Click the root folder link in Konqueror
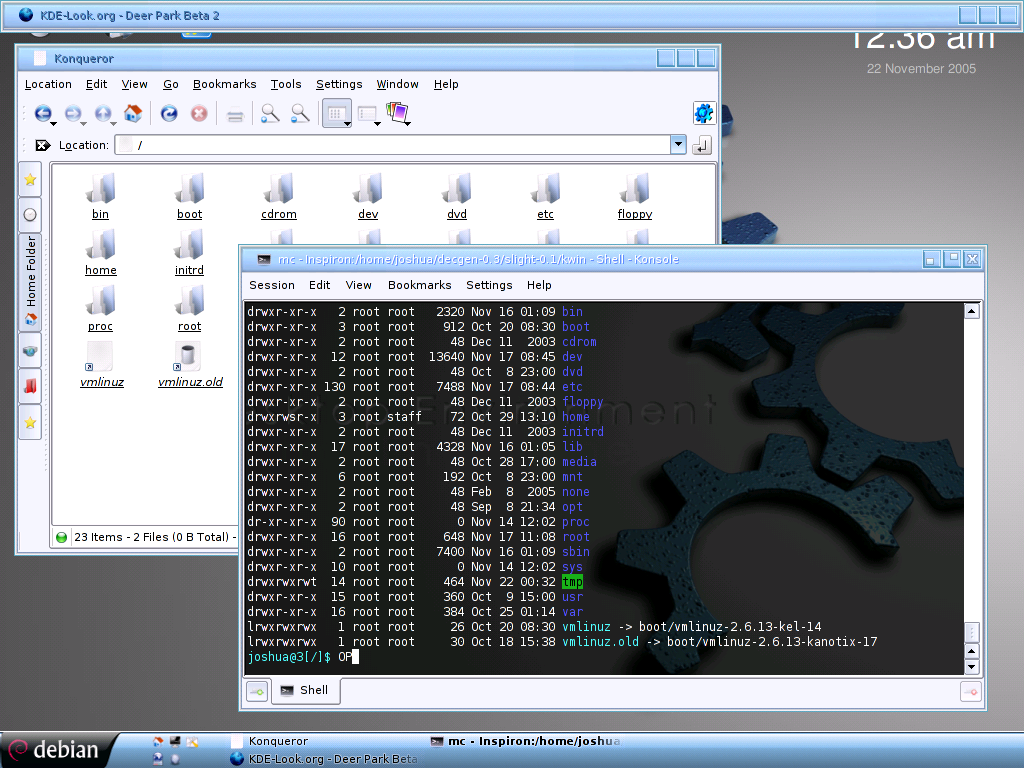 (189, 327)
